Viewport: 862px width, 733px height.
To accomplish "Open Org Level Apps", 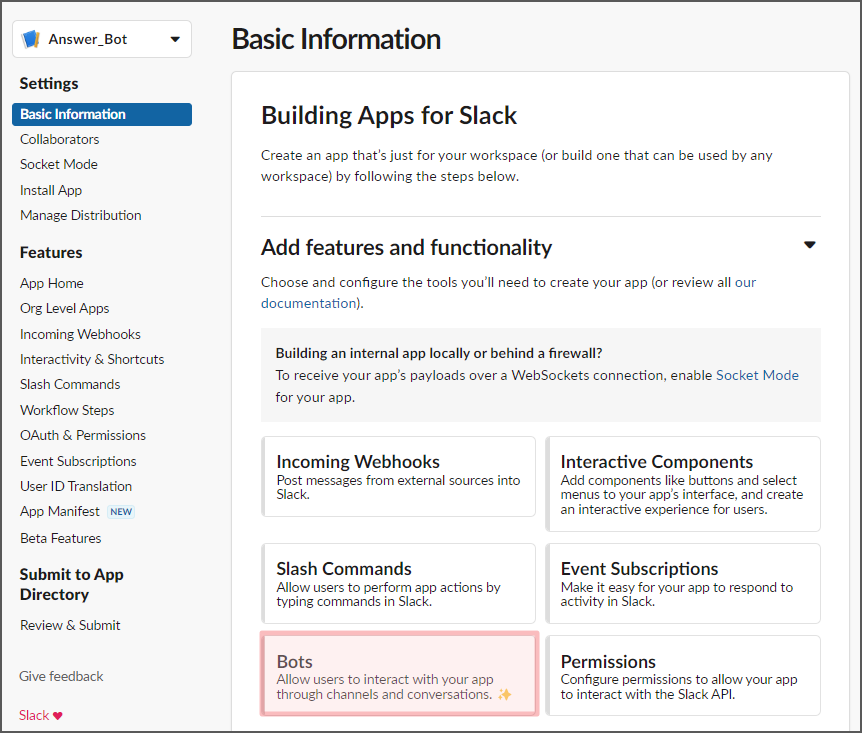I will (64, 308).
